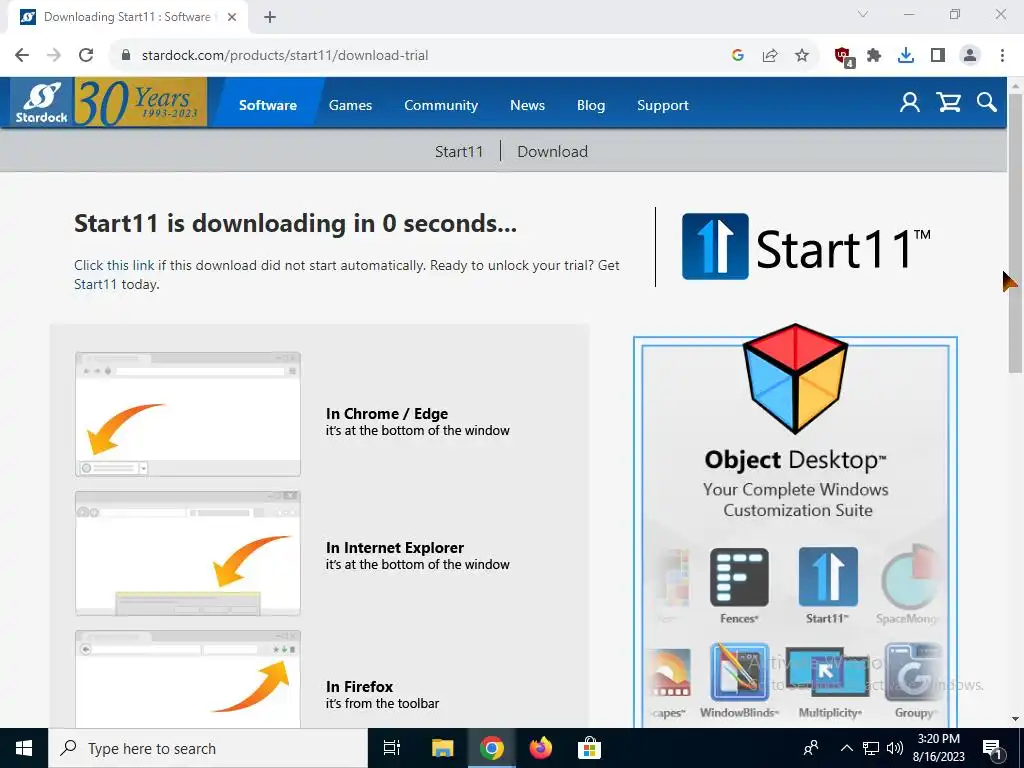Image resolution: width=1024 pixels, height=768 pixels.
Task: Open Task View in taskbar
Action: (x=391, y=748)
